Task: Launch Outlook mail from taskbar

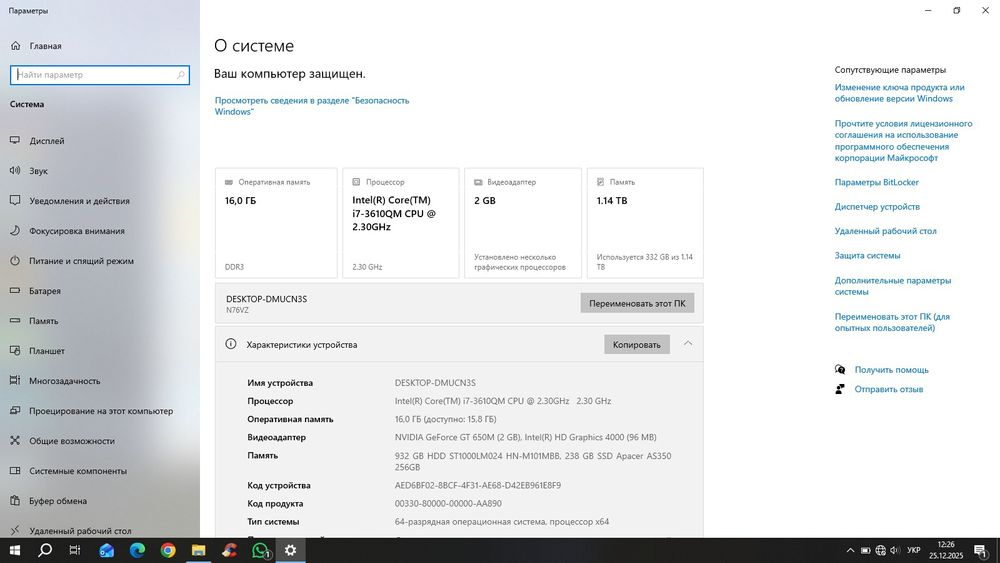Action: 107,550
